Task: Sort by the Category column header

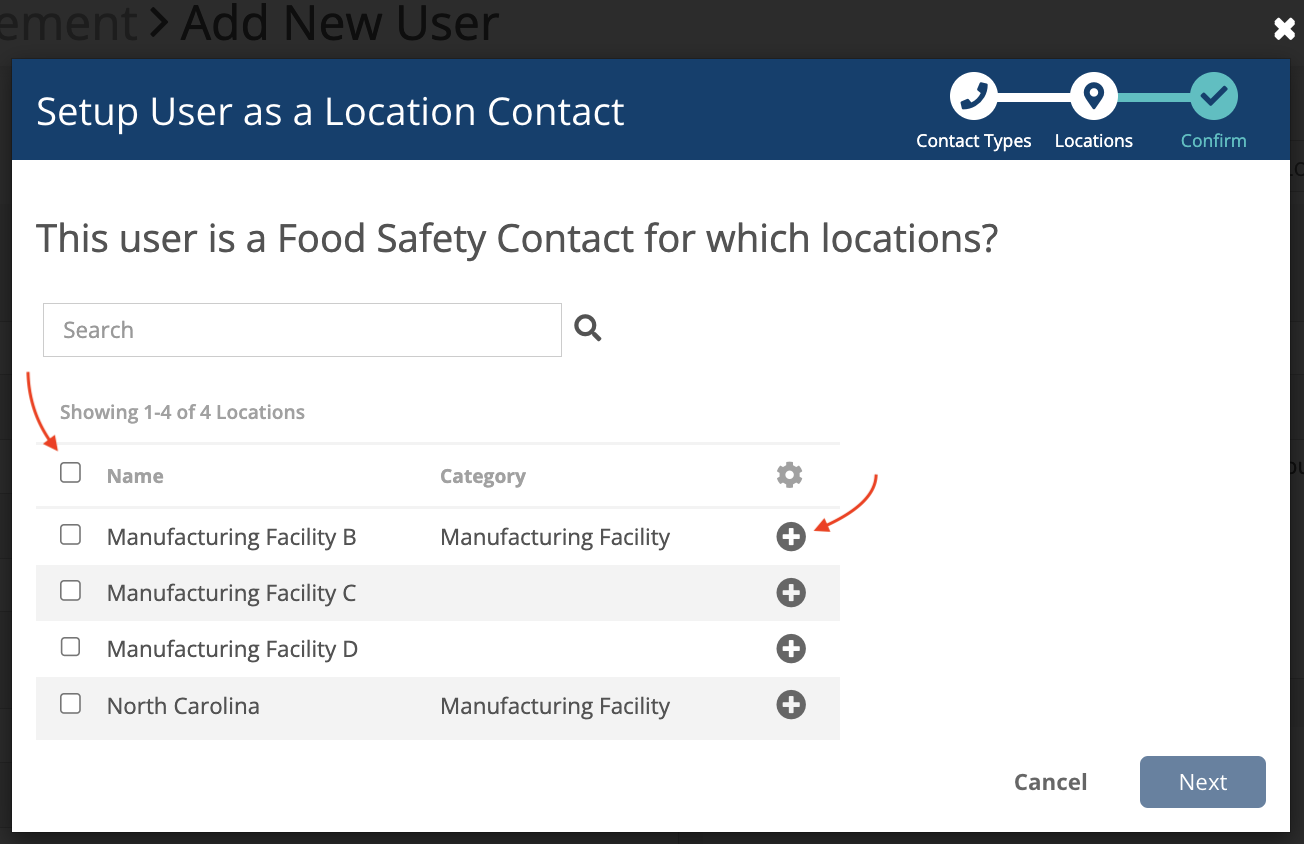Action: [x=482, y=476]
